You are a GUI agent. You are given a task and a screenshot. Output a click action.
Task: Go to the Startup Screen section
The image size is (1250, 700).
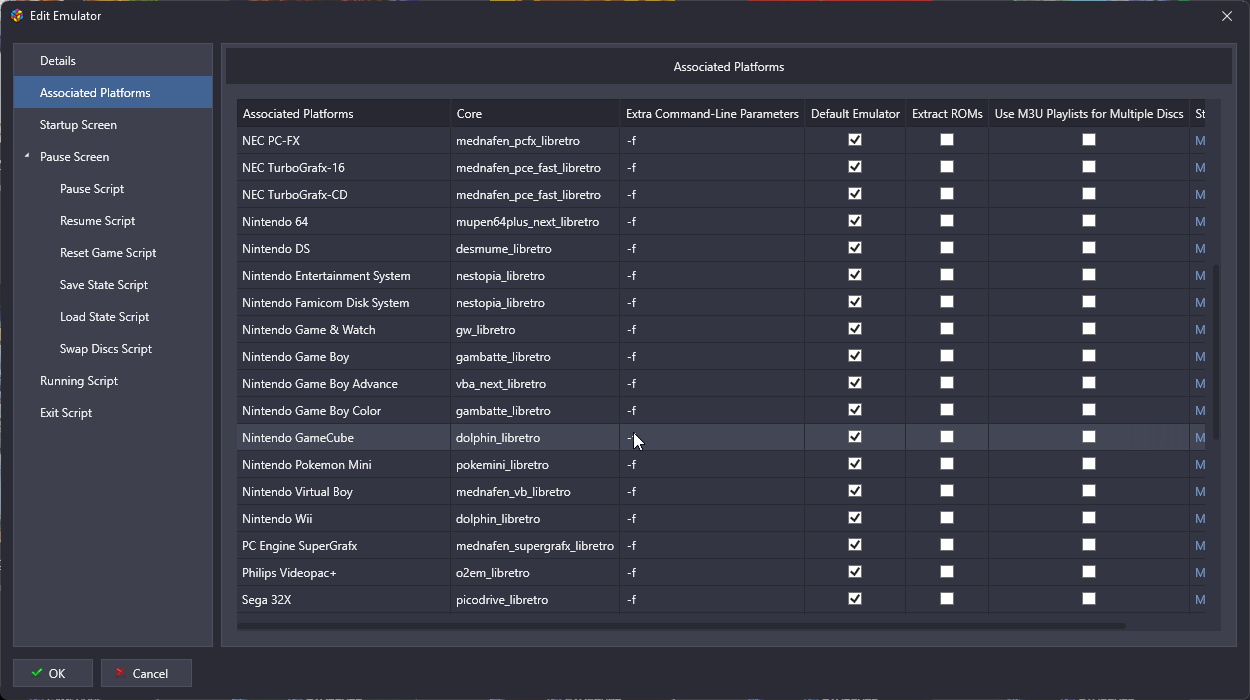[113, 125]
